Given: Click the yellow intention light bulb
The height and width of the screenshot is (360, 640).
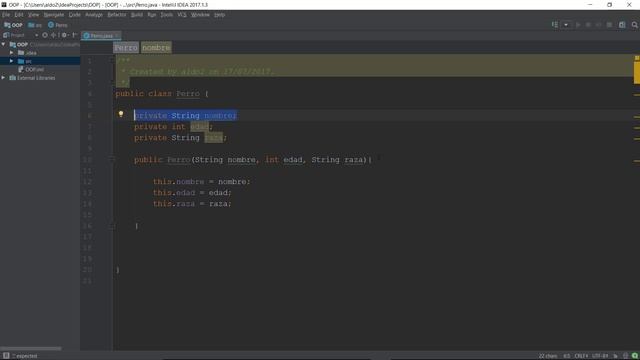Looking at the screenshot, I should (x=121, y=114).
